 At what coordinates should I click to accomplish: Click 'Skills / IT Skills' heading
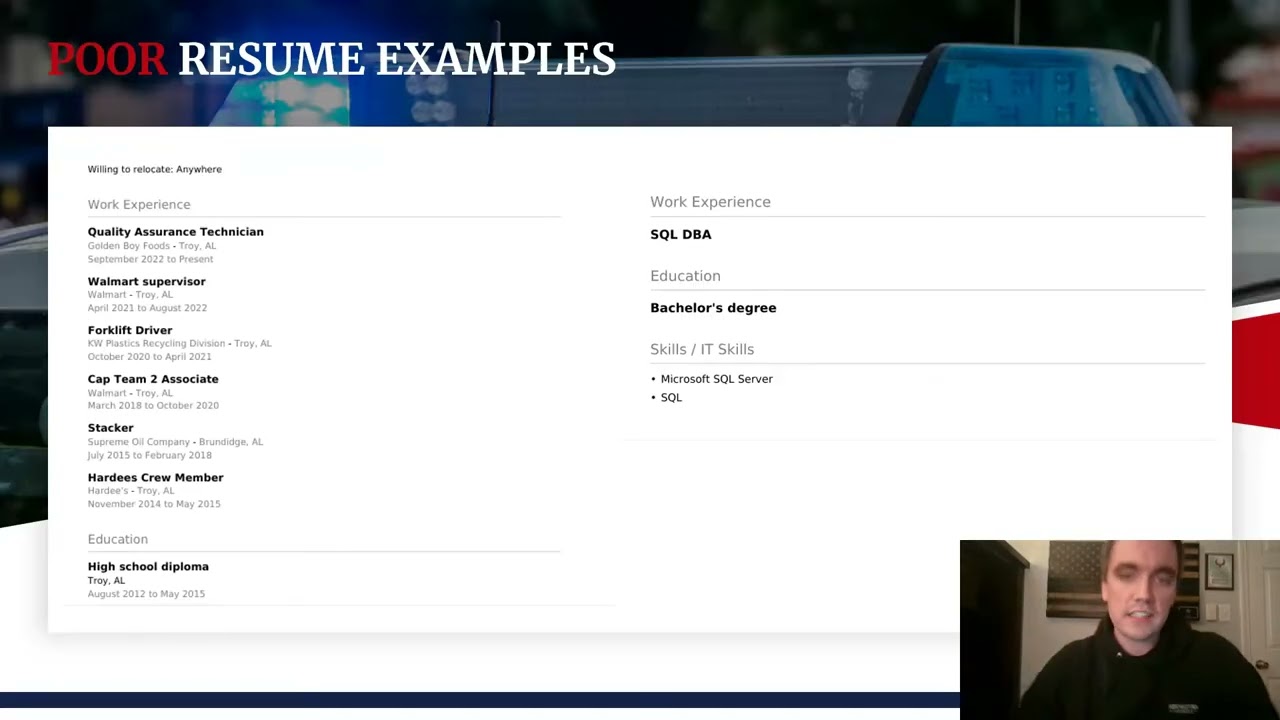coord(702,349)
